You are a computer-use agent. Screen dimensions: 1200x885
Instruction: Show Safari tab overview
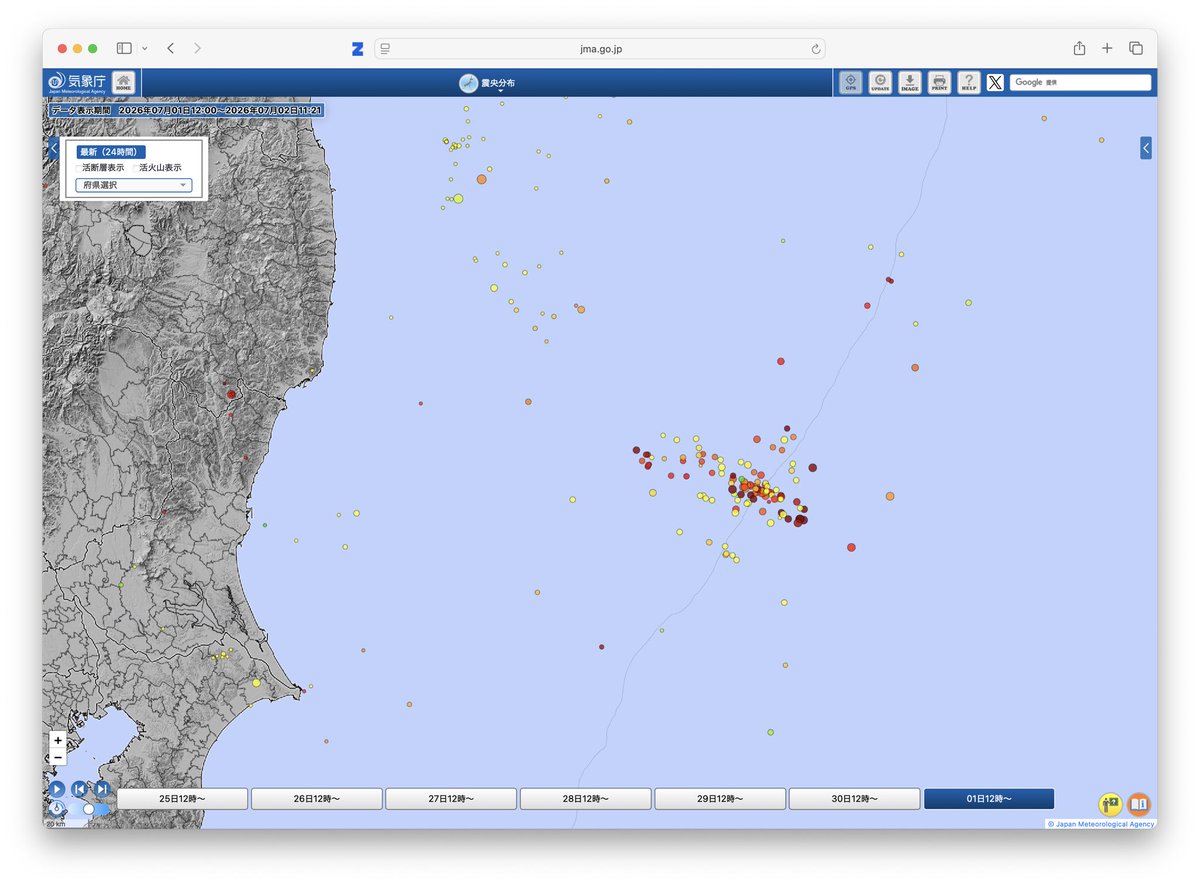[x=1136, y=48]
